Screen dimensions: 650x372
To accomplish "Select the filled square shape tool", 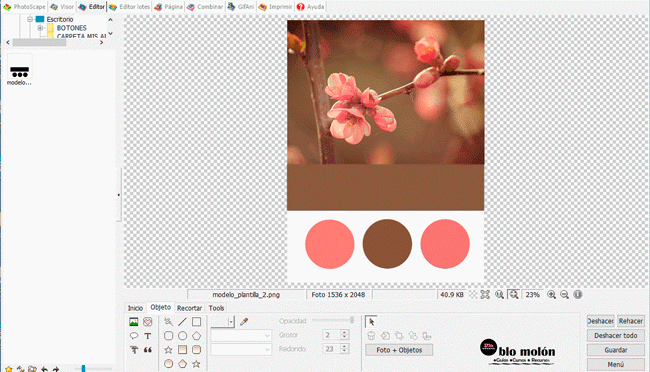I will point(182,350).
